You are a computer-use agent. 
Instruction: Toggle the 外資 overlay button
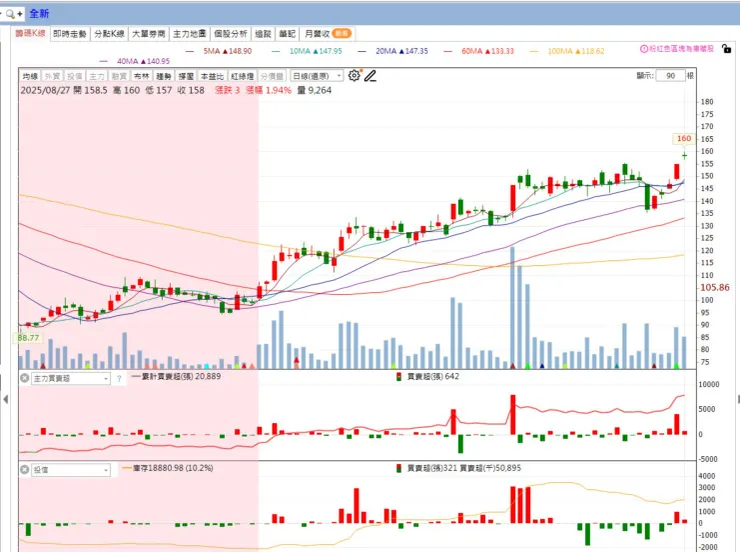click(52, 76)
